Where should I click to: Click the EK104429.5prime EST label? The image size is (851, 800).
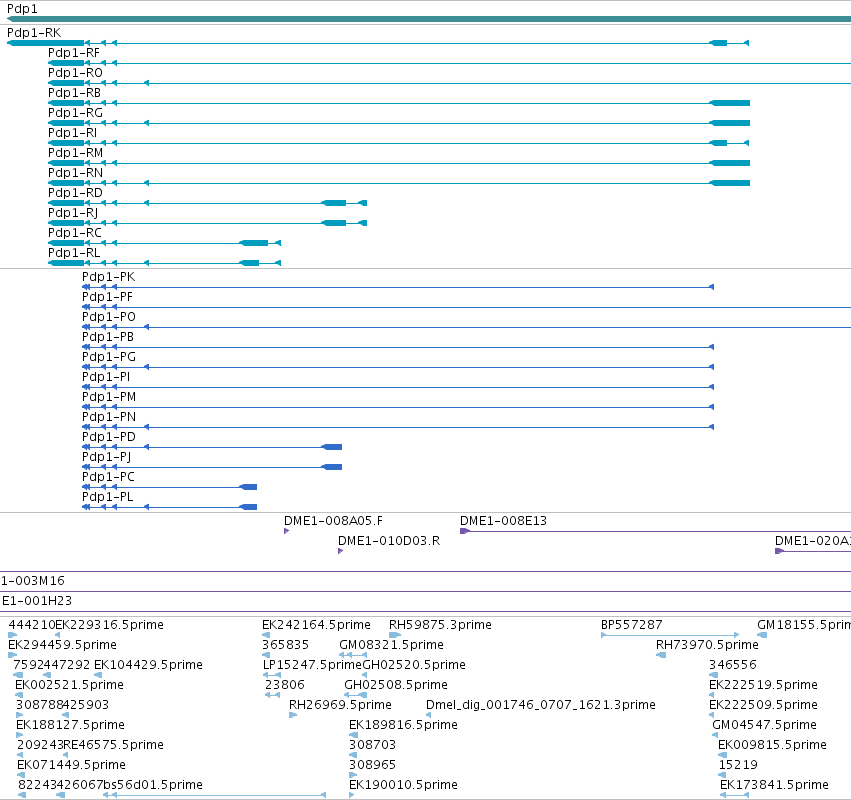148,665
